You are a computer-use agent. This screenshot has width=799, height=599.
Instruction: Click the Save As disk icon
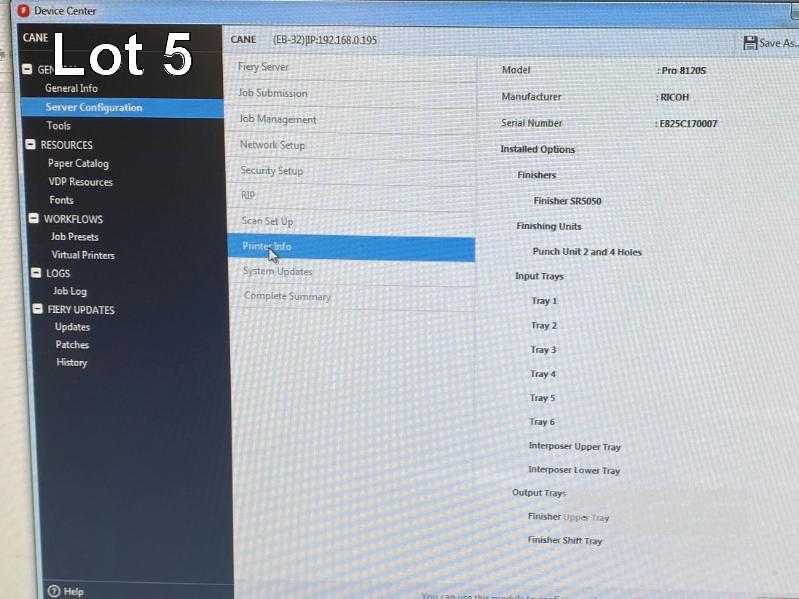tap(750, 43)
